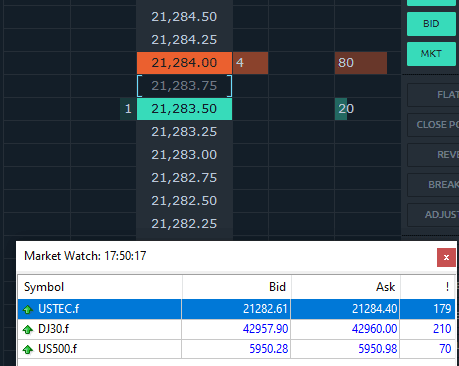459x366 pixels.
Task: Click USTEC.f spread value 179
Action: click(x=442, y=309)
